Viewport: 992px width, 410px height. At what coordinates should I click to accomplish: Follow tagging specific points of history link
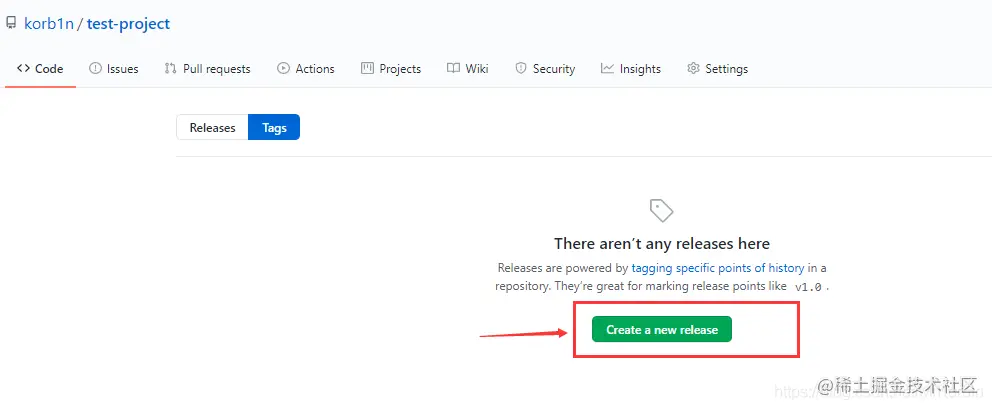(x=718, y=268)
